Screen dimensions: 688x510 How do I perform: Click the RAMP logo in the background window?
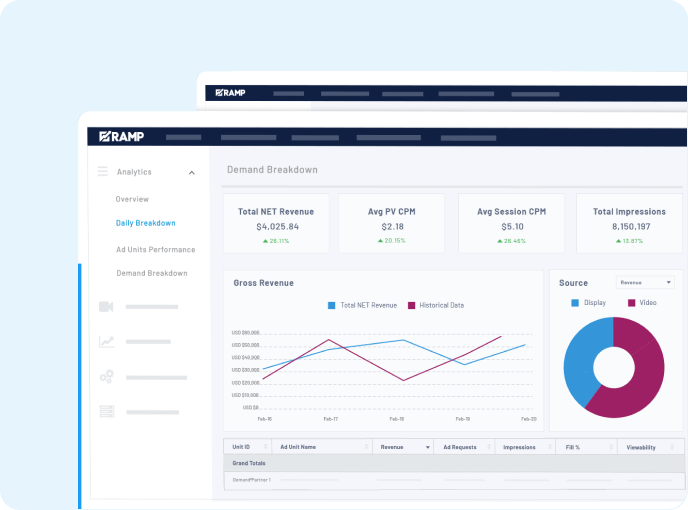(230, 93)
